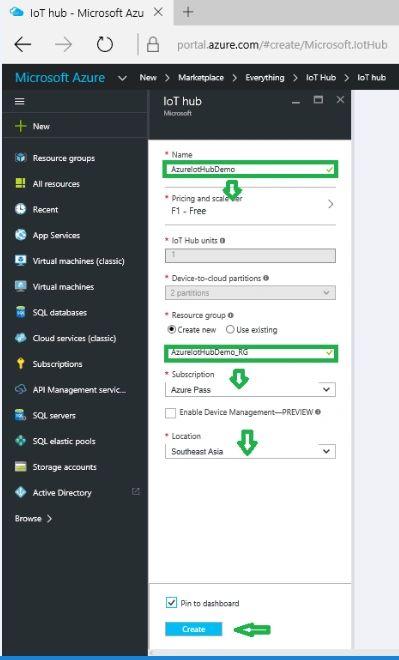This screenshot has width=399, height=660.
Task: Click the F1 - Free pricing text
Action: tap(189, 211)
